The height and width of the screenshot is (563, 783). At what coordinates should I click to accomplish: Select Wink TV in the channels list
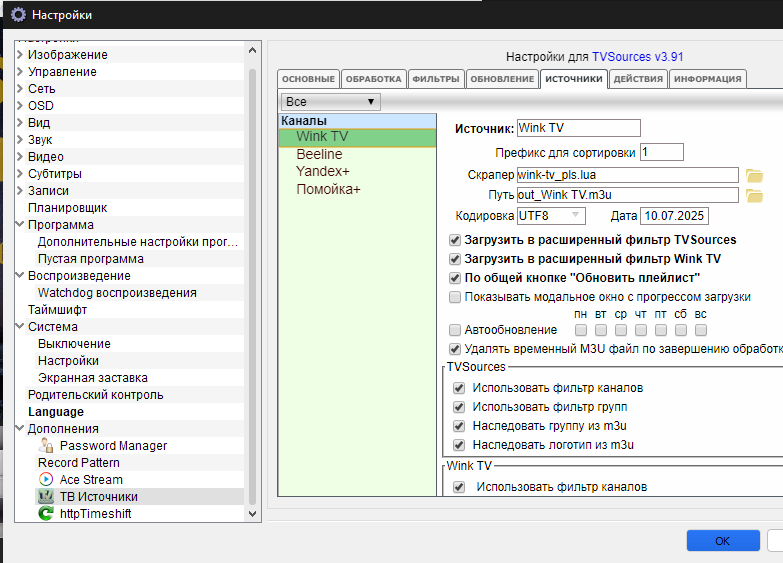(x=357, y=137)
